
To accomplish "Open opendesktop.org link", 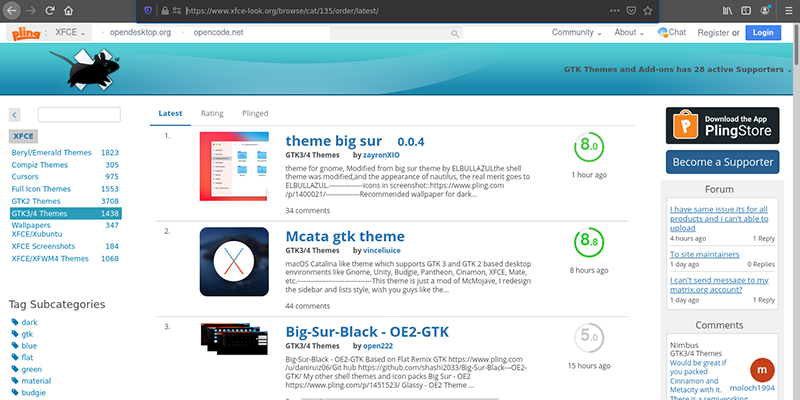I will coord(140,33).
